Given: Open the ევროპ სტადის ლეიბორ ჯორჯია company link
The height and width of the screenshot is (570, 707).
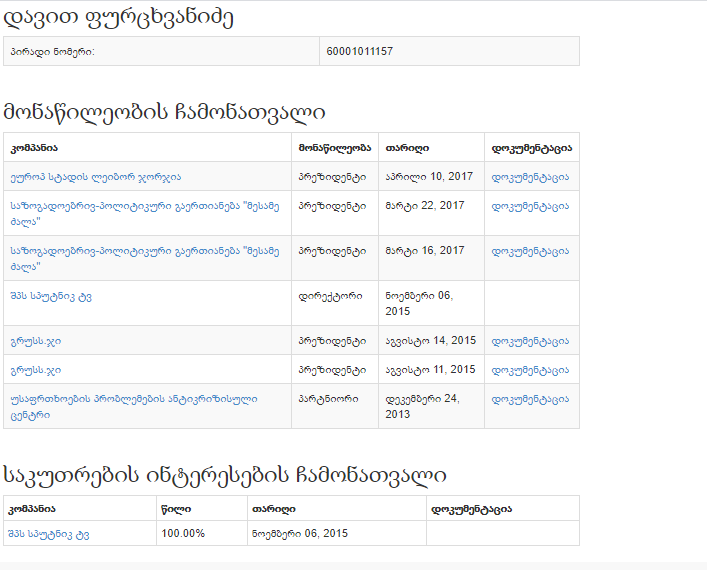Looking at the screenshot, I should 96,177.
